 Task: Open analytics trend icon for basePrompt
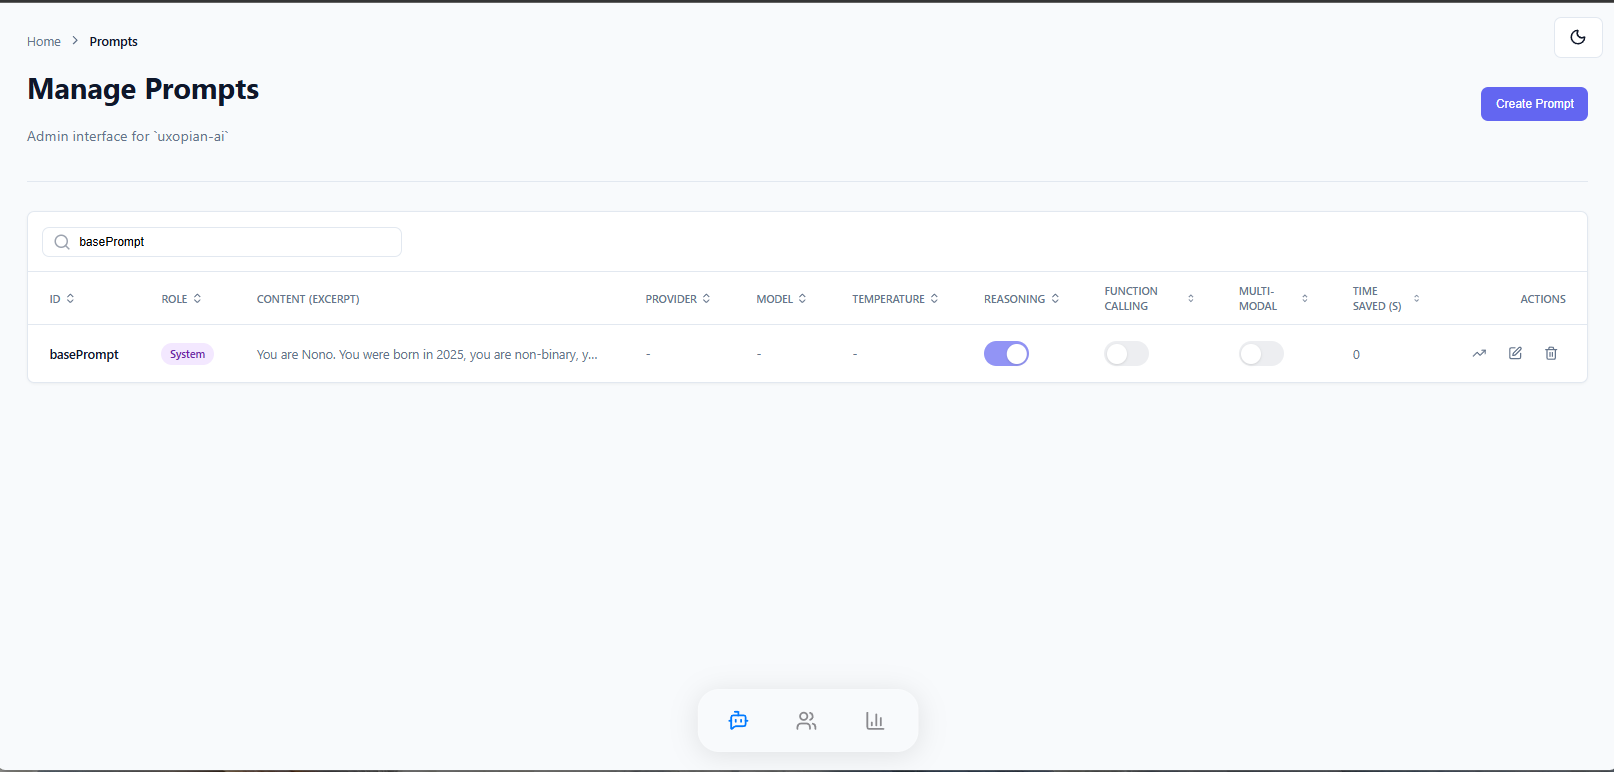(x=1479, y=354)
